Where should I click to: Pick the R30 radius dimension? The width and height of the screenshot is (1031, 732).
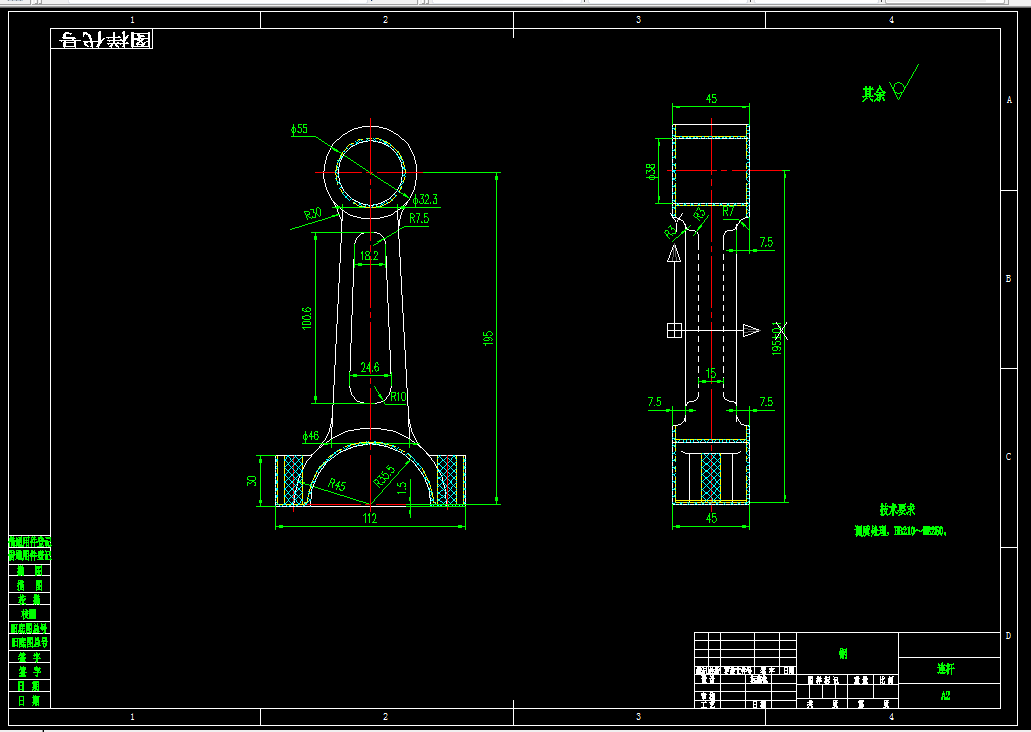(313, 214)
